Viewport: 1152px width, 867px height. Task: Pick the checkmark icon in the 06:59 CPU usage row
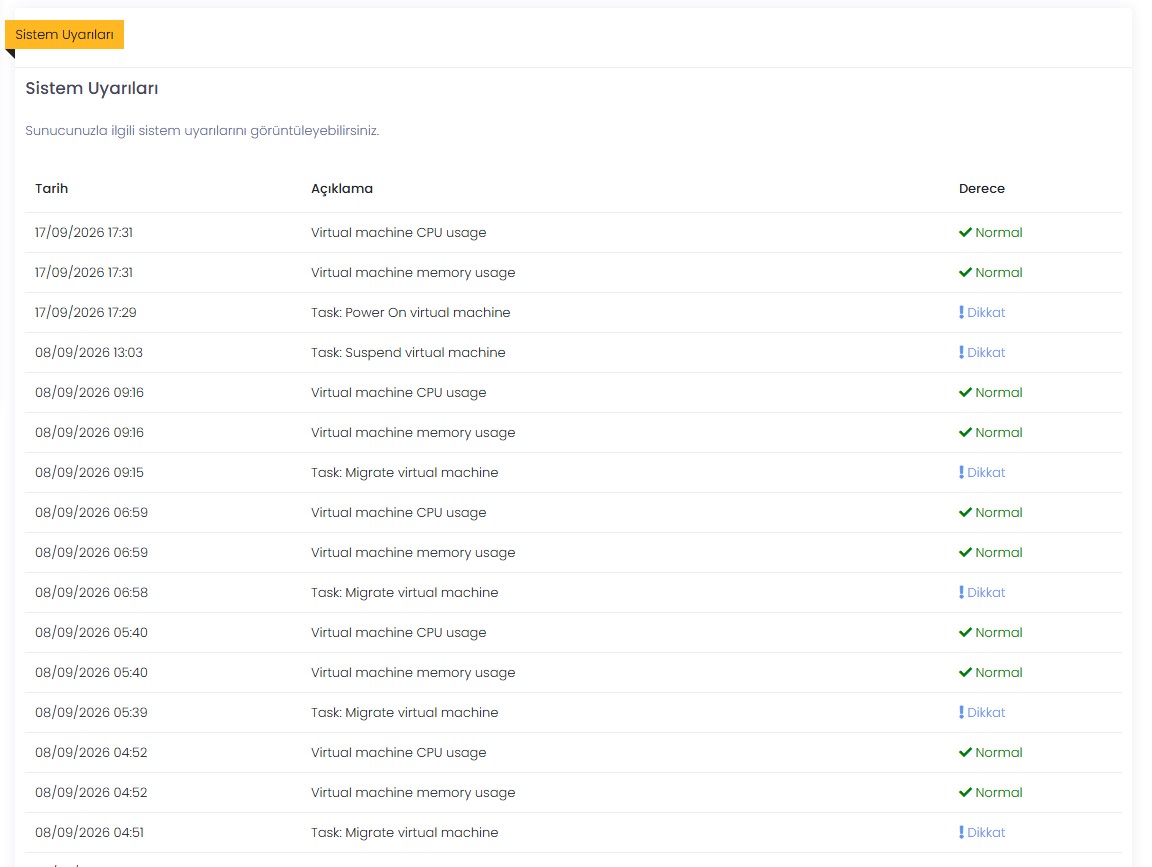point(965,513)
